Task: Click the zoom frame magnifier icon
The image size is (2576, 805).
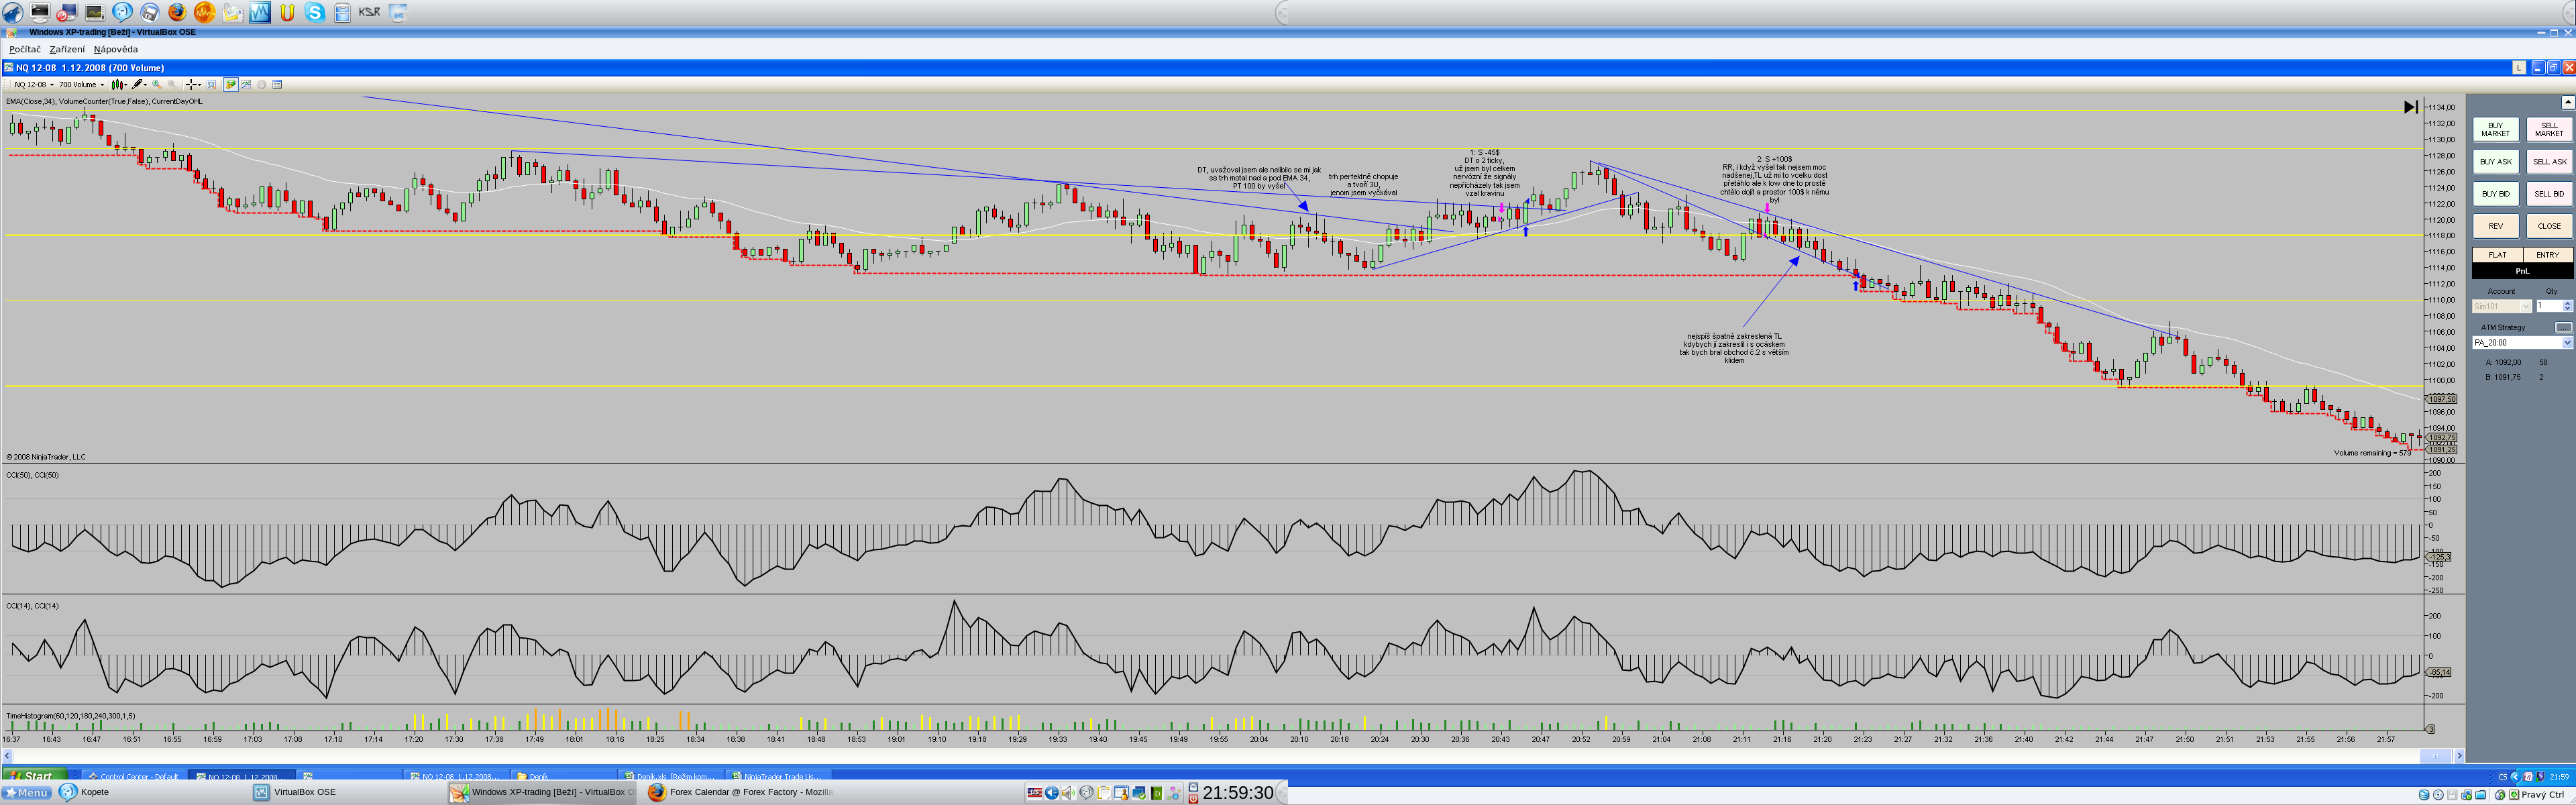Action: point(211,85)
